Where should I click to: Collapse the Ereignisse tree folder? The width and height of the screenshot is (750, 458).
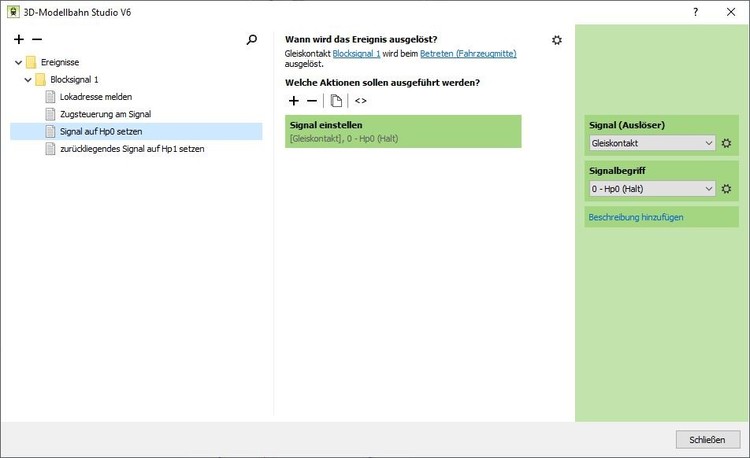[x=19, y=62]
